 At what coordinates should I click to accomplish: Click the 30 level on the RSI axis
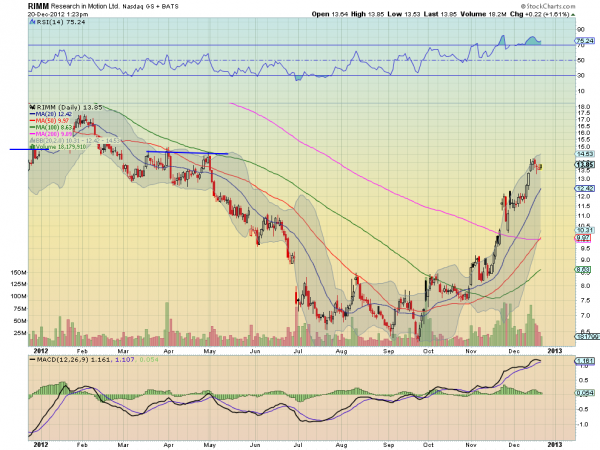pos(581,76)
